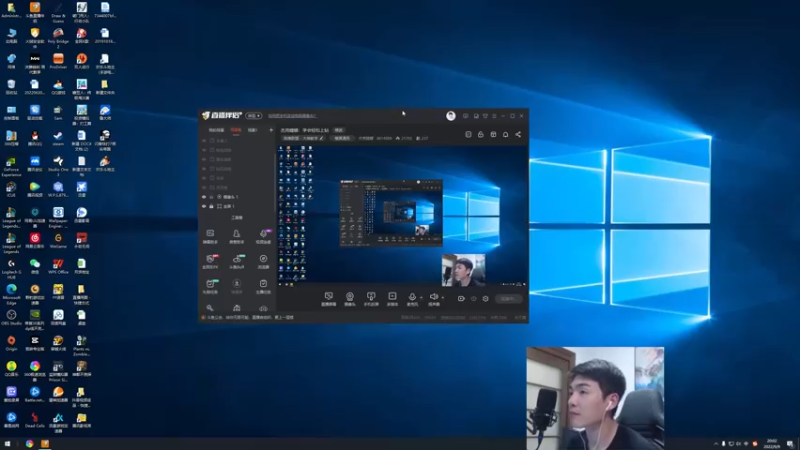Toggle visibility eye of 摄像头 1 source
The image size is (800, 450).
pyautogui.click(x=204, y=197)
